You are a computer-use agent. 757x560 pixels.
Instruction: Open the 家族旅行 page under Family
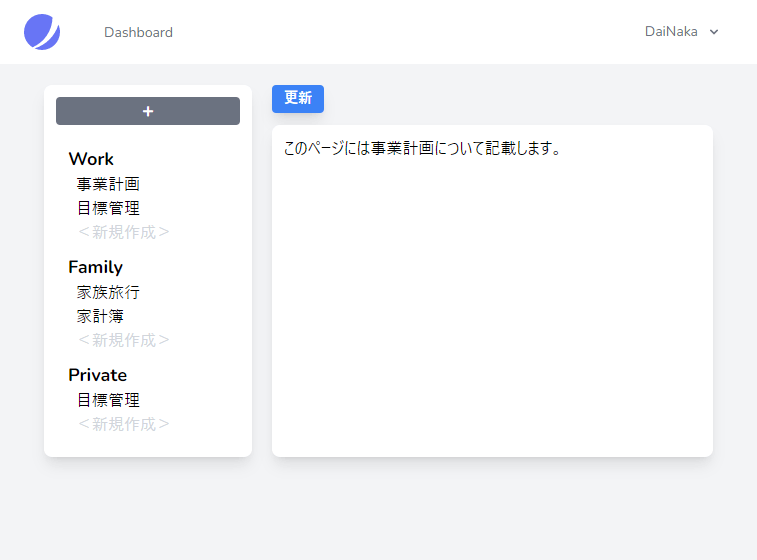pos(108,292)
